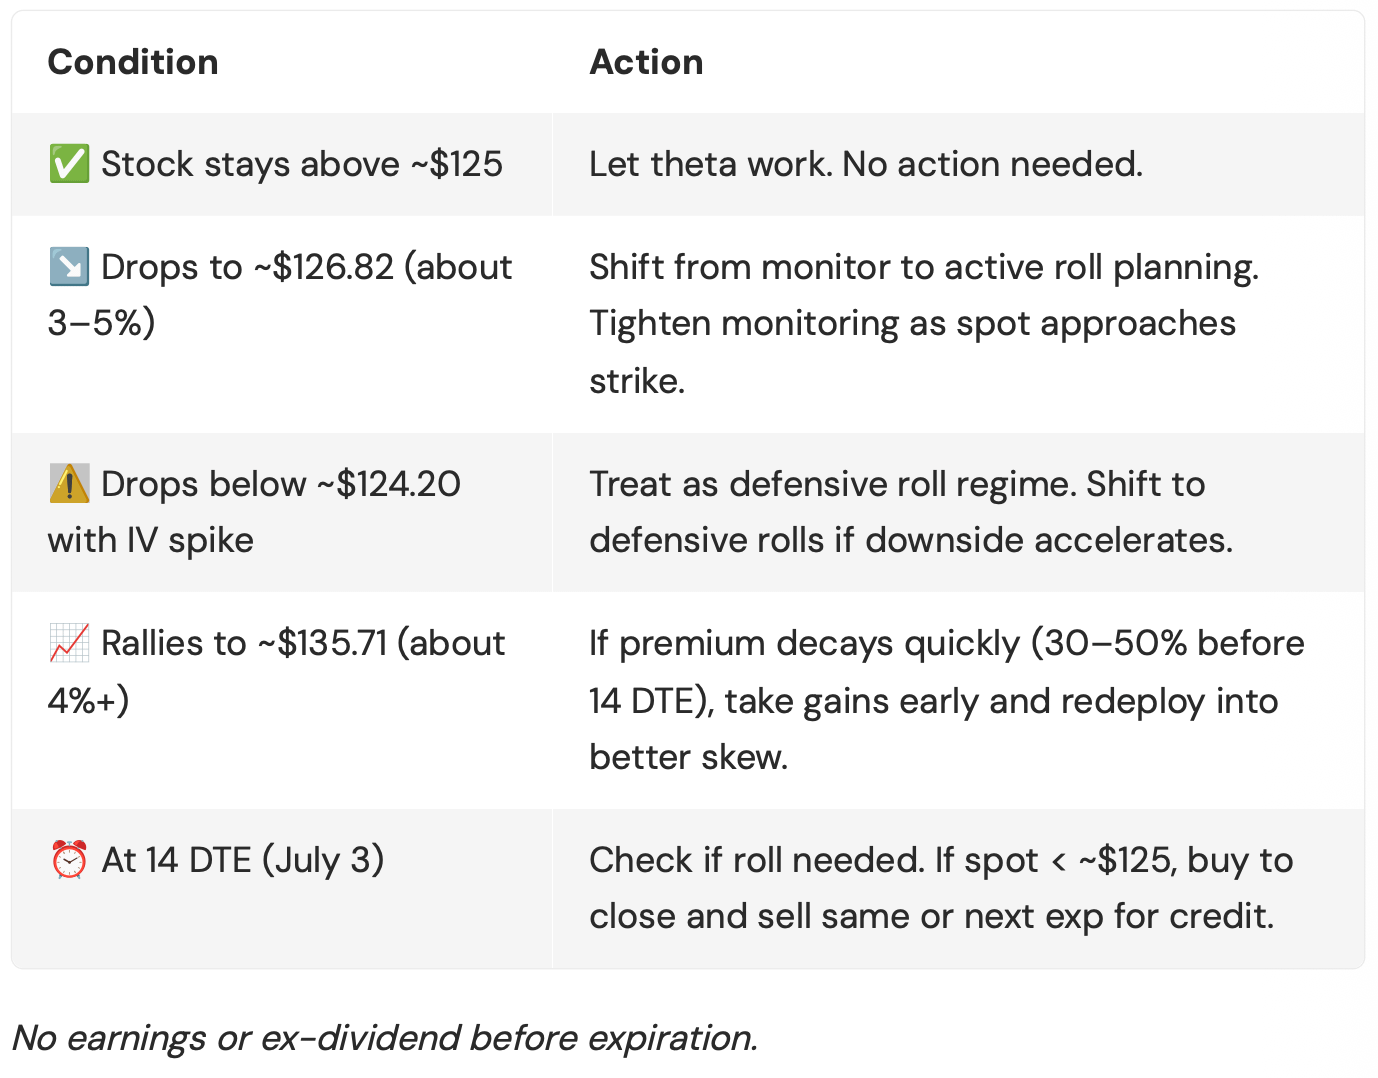Click the red alarm clock icon
Screen dimensions: 1378x1078
point(69,860)
